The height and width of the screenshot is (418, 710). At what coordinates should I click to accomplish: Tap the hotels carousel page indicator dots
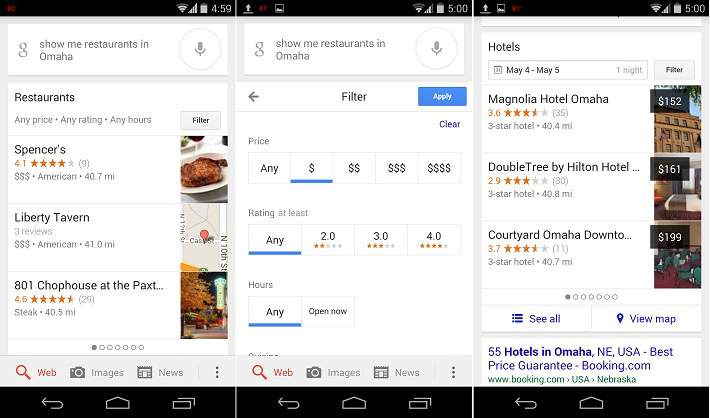point(591,297)
